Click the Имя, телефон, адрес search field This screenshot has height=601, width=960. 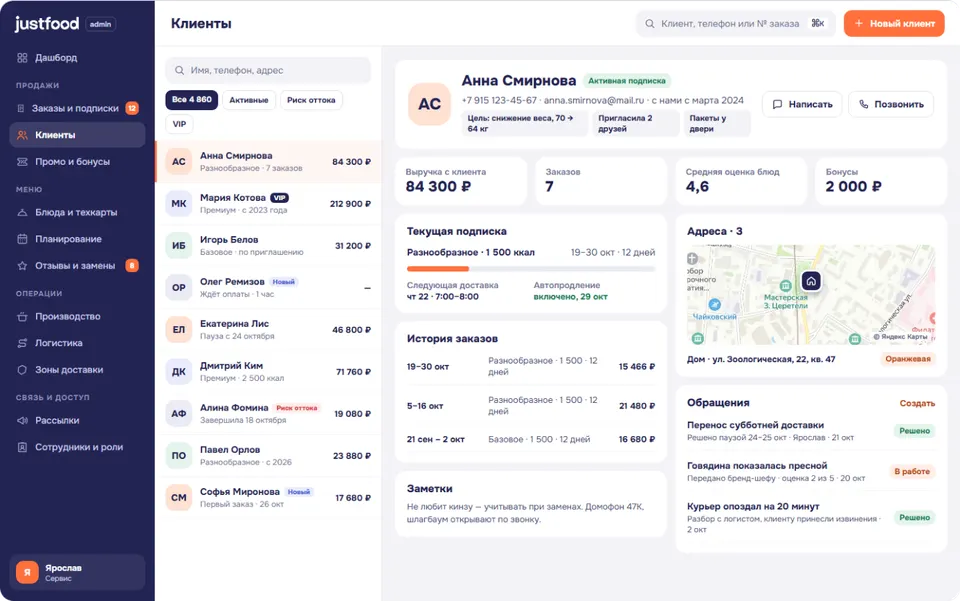click(x=268, y=70)
